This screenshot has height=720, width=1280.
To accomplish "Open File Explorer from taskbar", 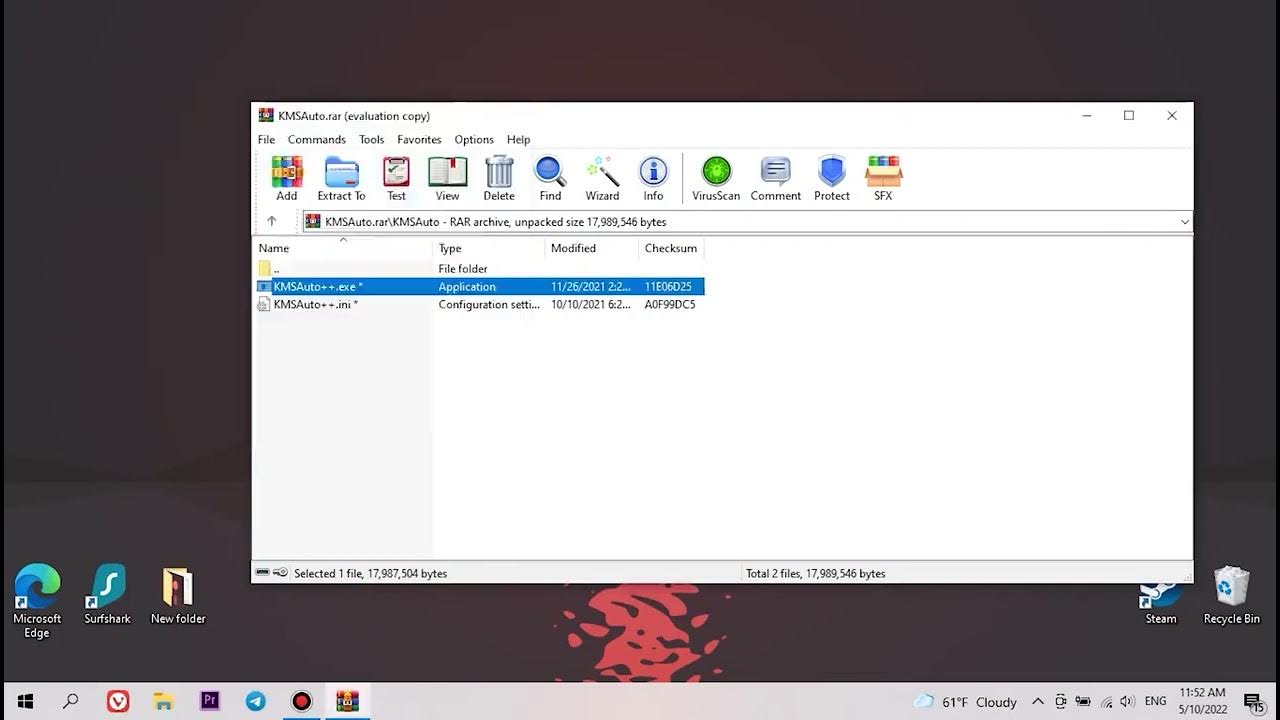I will click(164, 701).
